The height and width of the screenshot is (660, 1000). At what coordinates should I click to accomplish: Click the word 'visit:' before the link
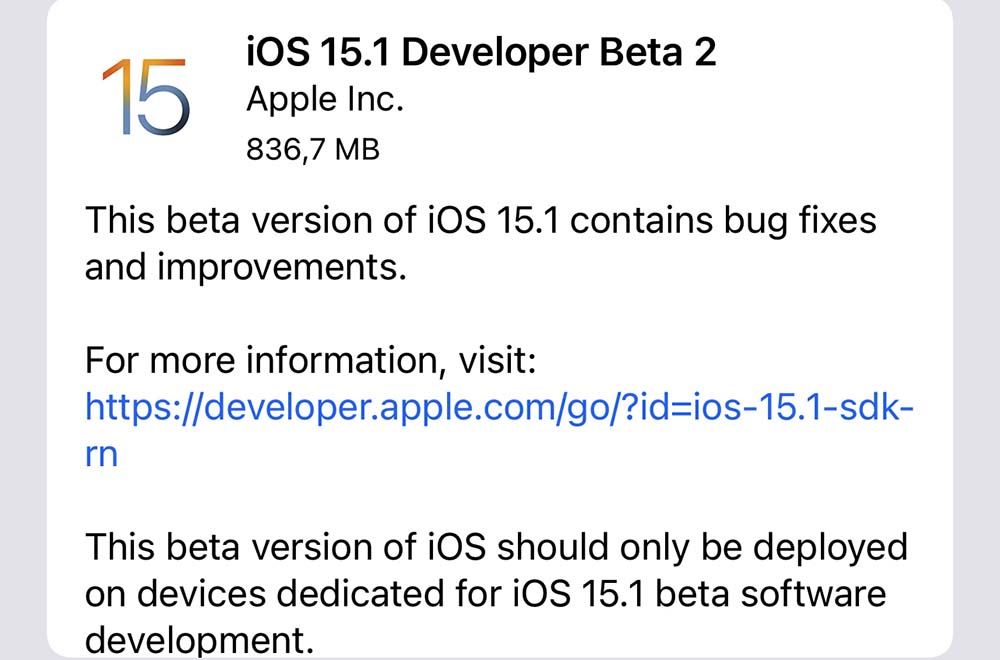[x=497, y=360]
